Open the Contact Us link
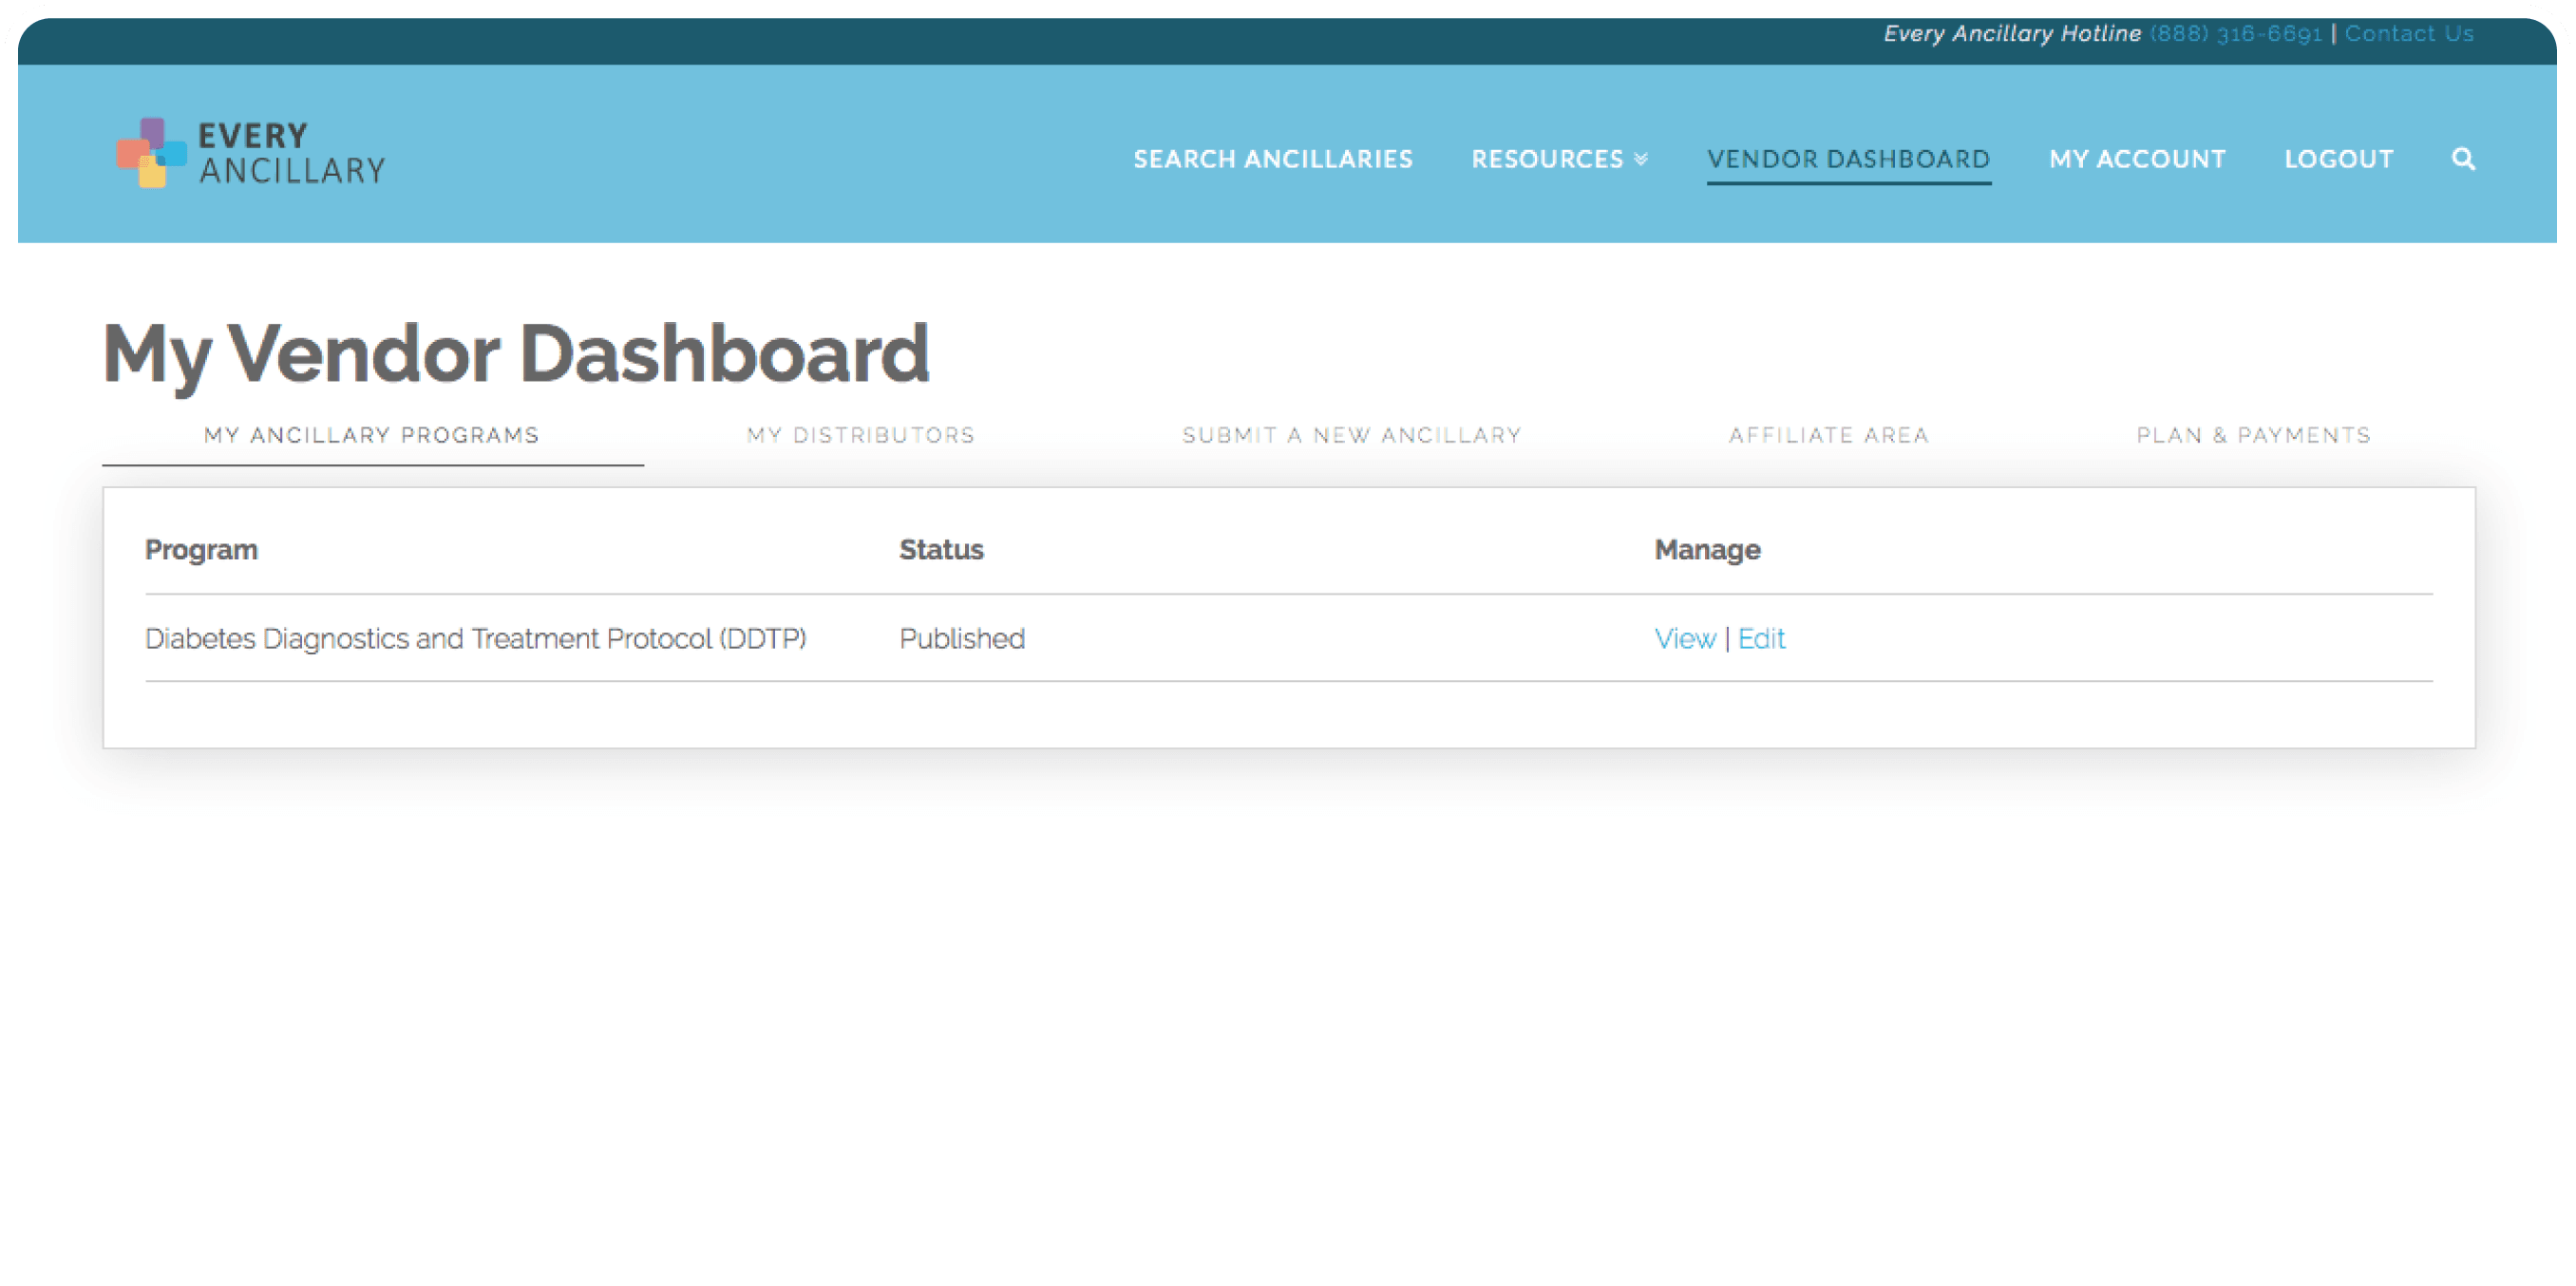The width and height of the screenshot is (2576, 1286). pyautogui.click(x=2409, y=34)
